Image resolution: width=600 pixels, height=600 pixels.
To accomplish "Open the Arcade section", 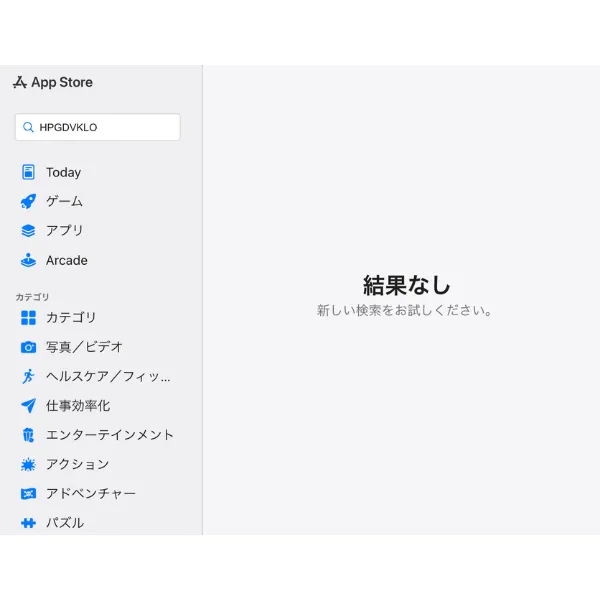I will [x=67, y=261].
